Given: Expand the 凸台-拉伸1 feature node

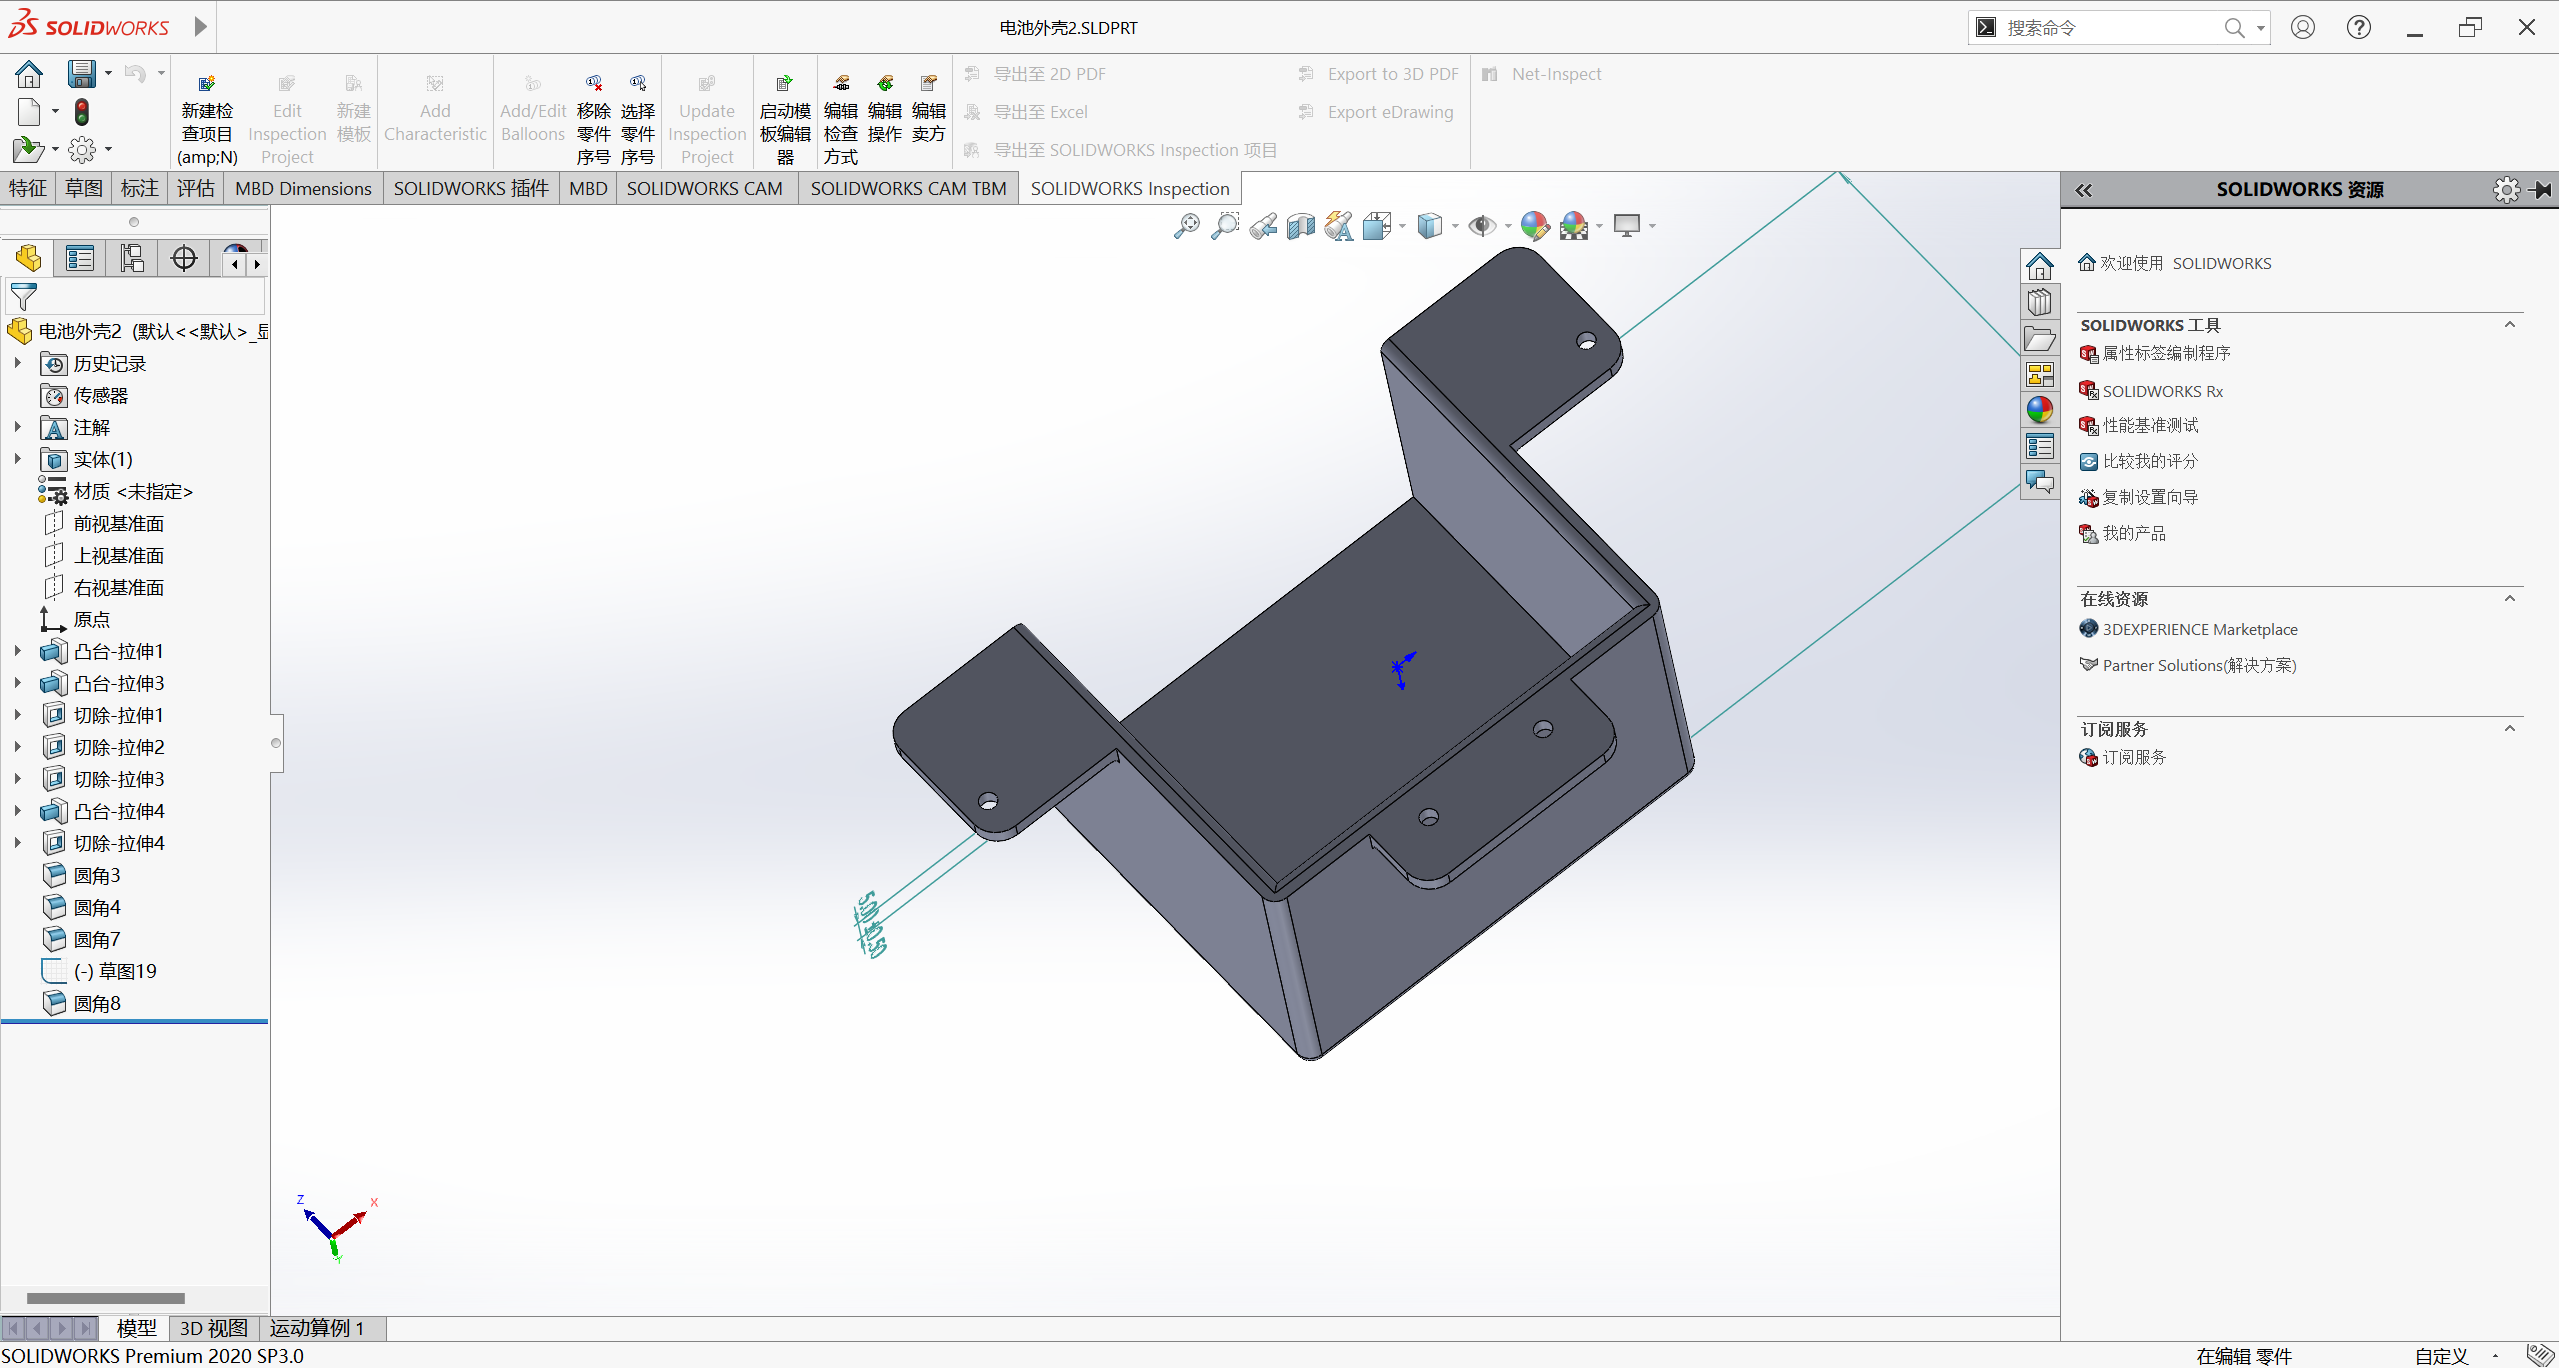Looking at the screenshot, I should 17,651.
